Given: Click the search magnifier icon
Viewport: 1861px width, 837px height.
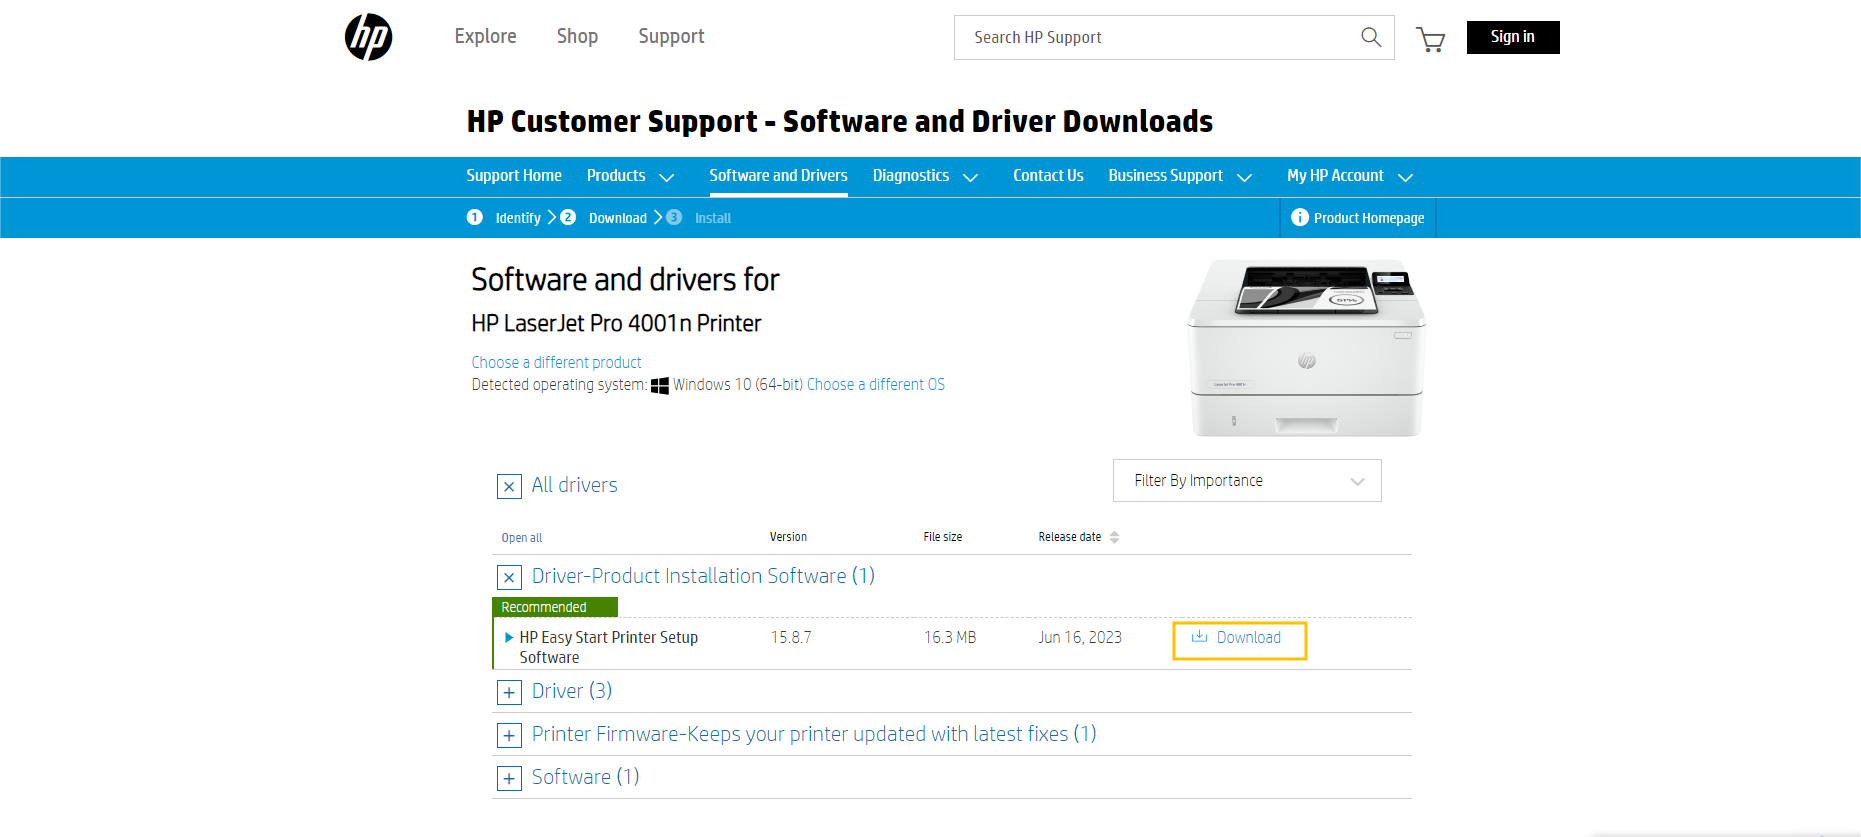Looking at the screenshot, I should [1371, 37].
